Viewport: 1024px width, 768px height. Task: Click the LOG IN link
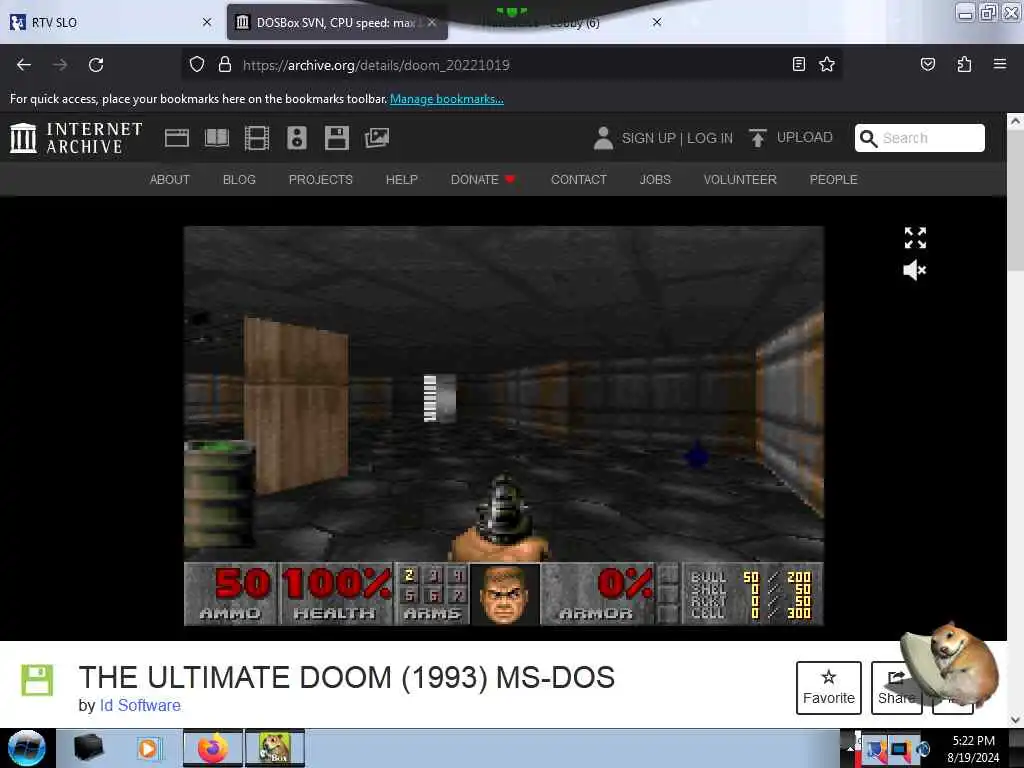(x=710, y=138)
